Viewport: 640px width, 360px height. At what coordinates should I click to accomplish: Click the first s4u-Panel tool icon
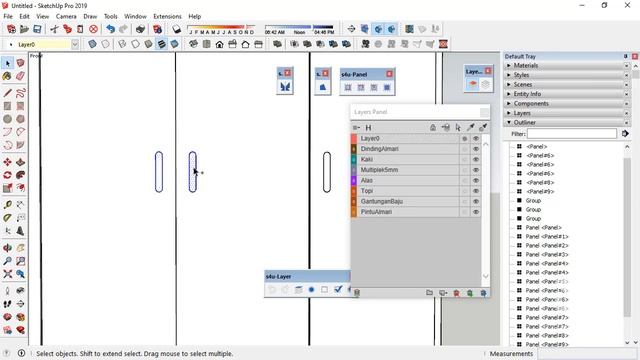tap(348, 87)
